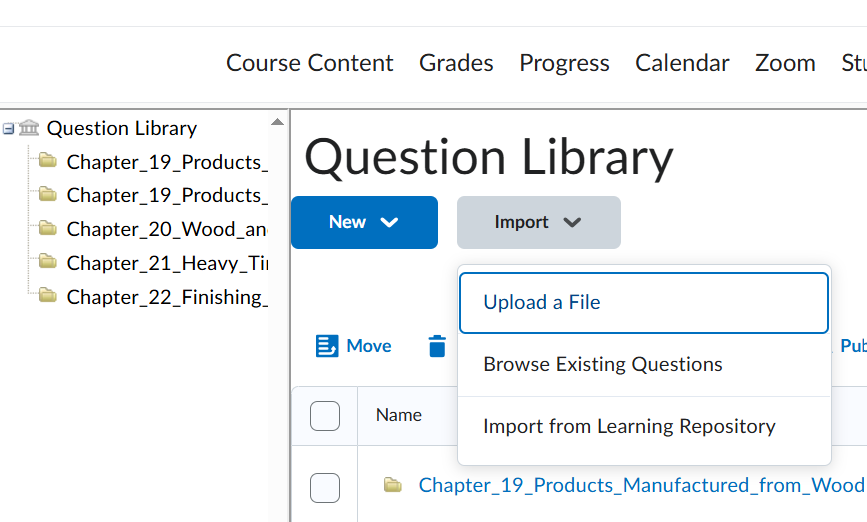This screenshot has height=522, width=867.
Task: Go to Course Content page
Action: coord(310,63)
